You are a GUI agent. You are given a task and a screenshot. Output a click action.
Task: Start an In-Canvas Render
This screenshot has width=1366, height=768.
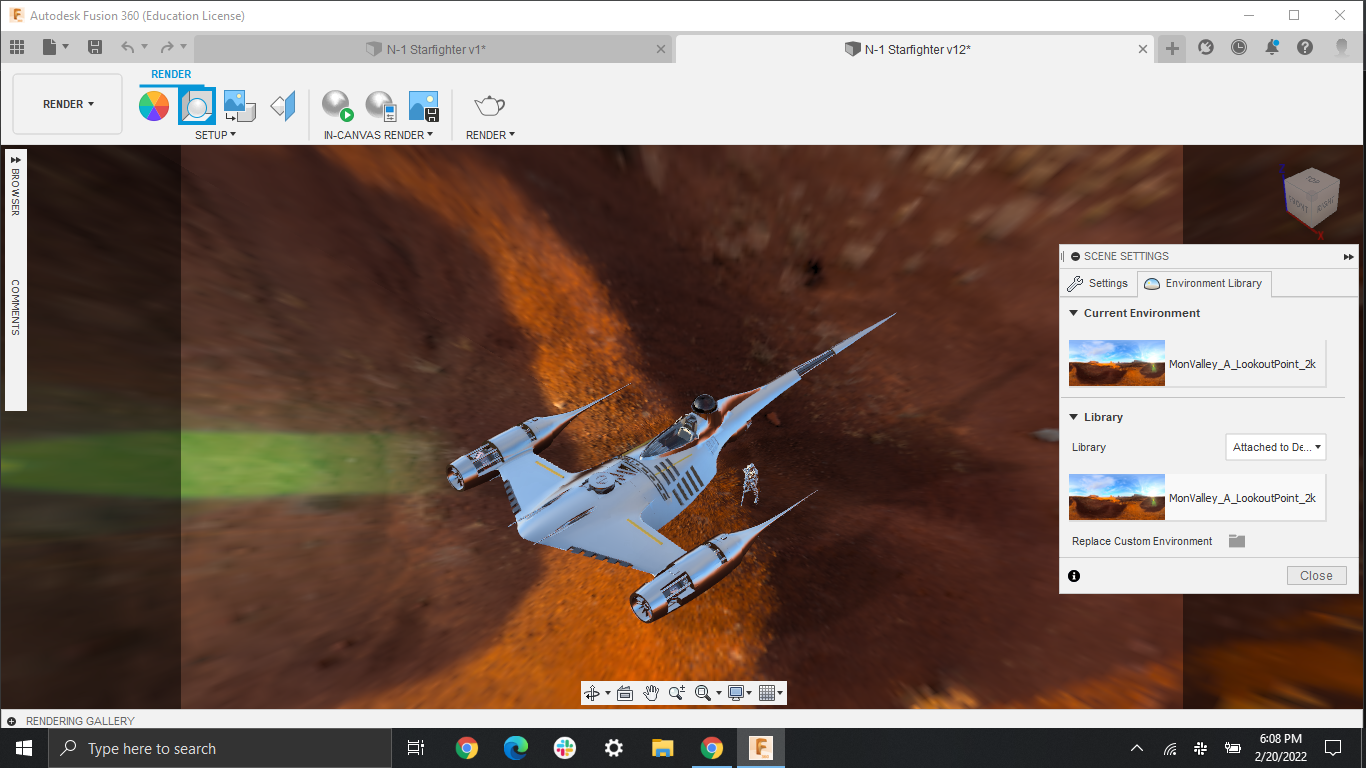coord(336,105)
